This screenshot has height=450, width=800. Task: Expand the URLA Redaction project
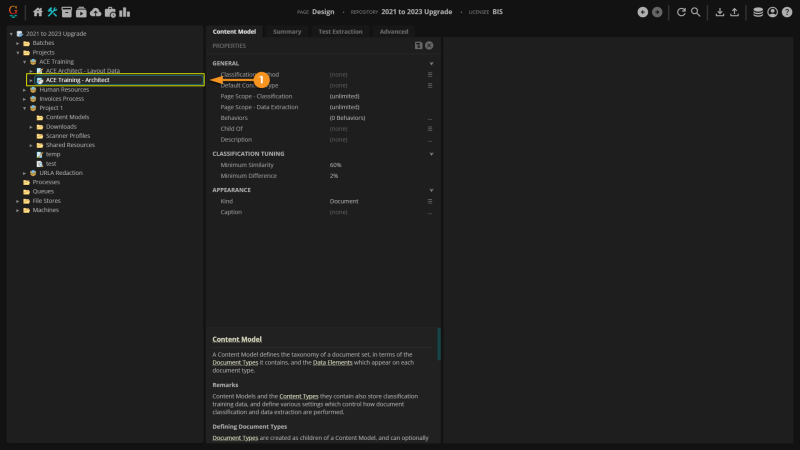24,173
